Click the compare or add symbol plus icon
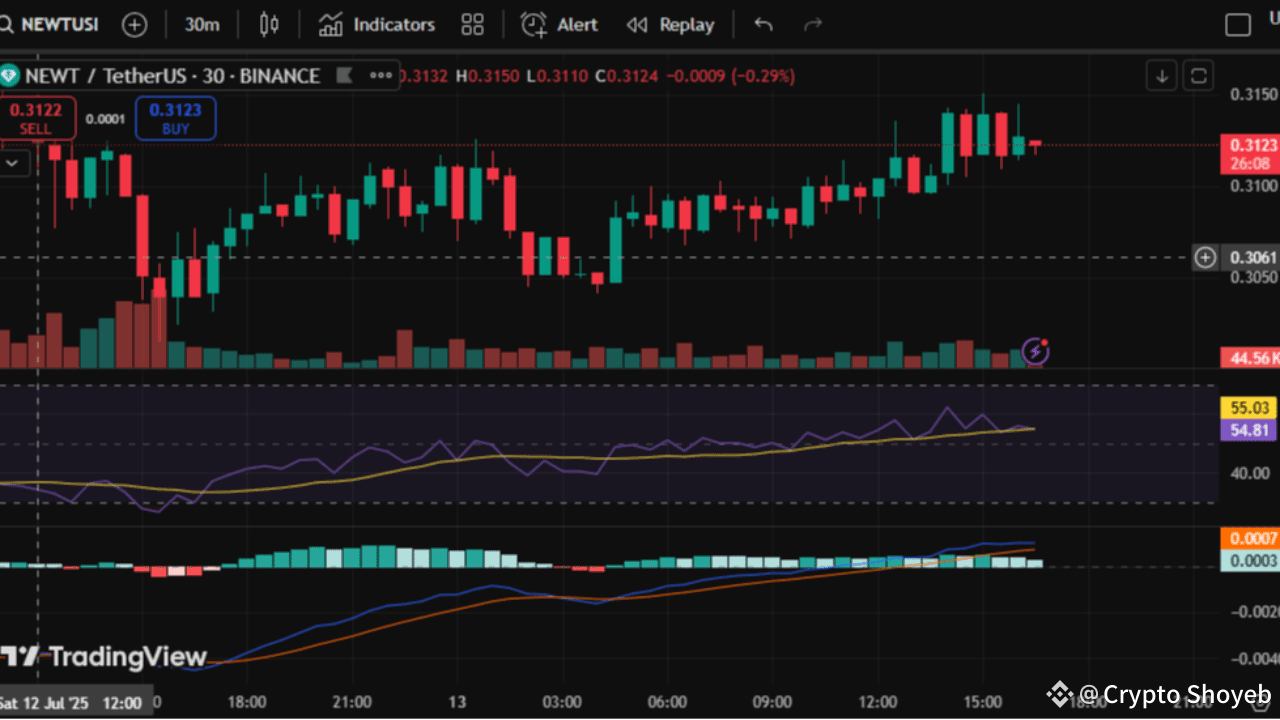The image size is (1280, 720). [x=134, y=24]
